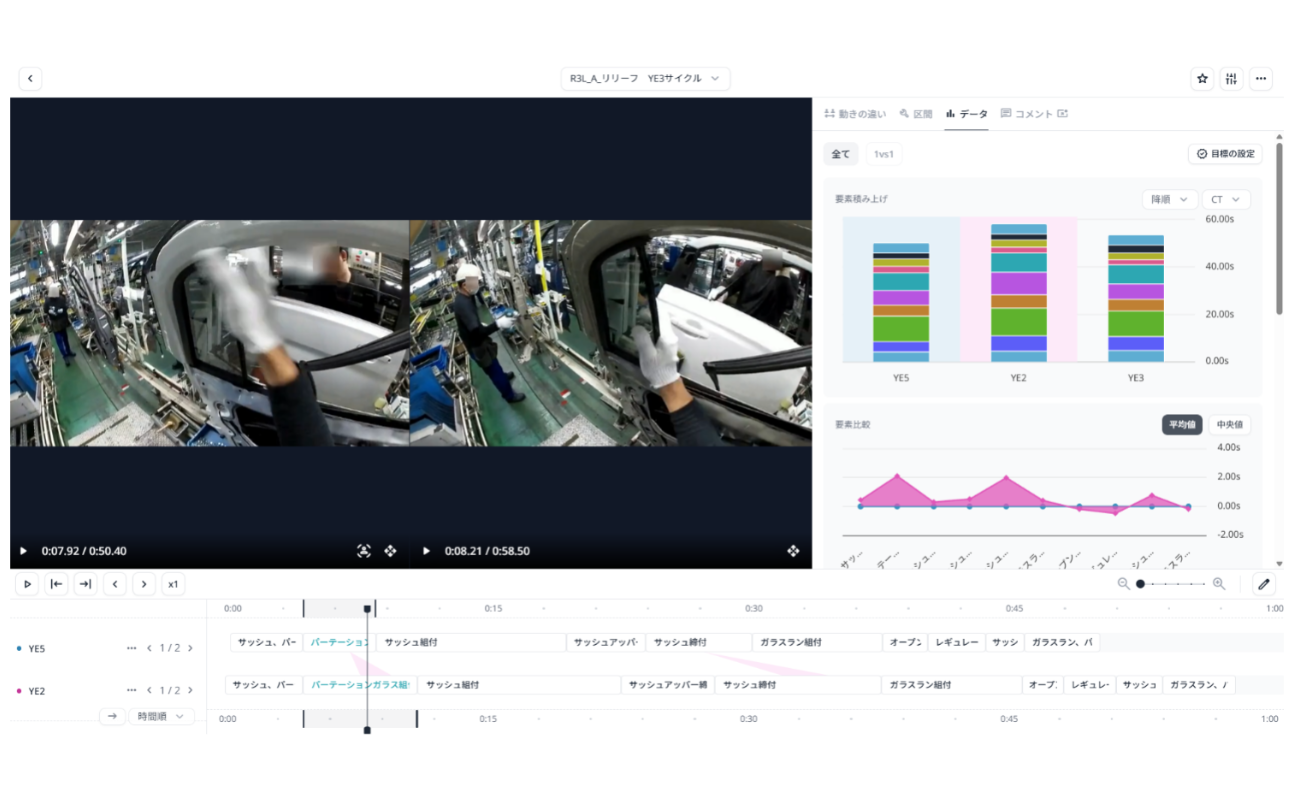This screenshot has height=800, width=1300.
Task: Expand the 降順 sort dropdown
Action: (1169, 200)
